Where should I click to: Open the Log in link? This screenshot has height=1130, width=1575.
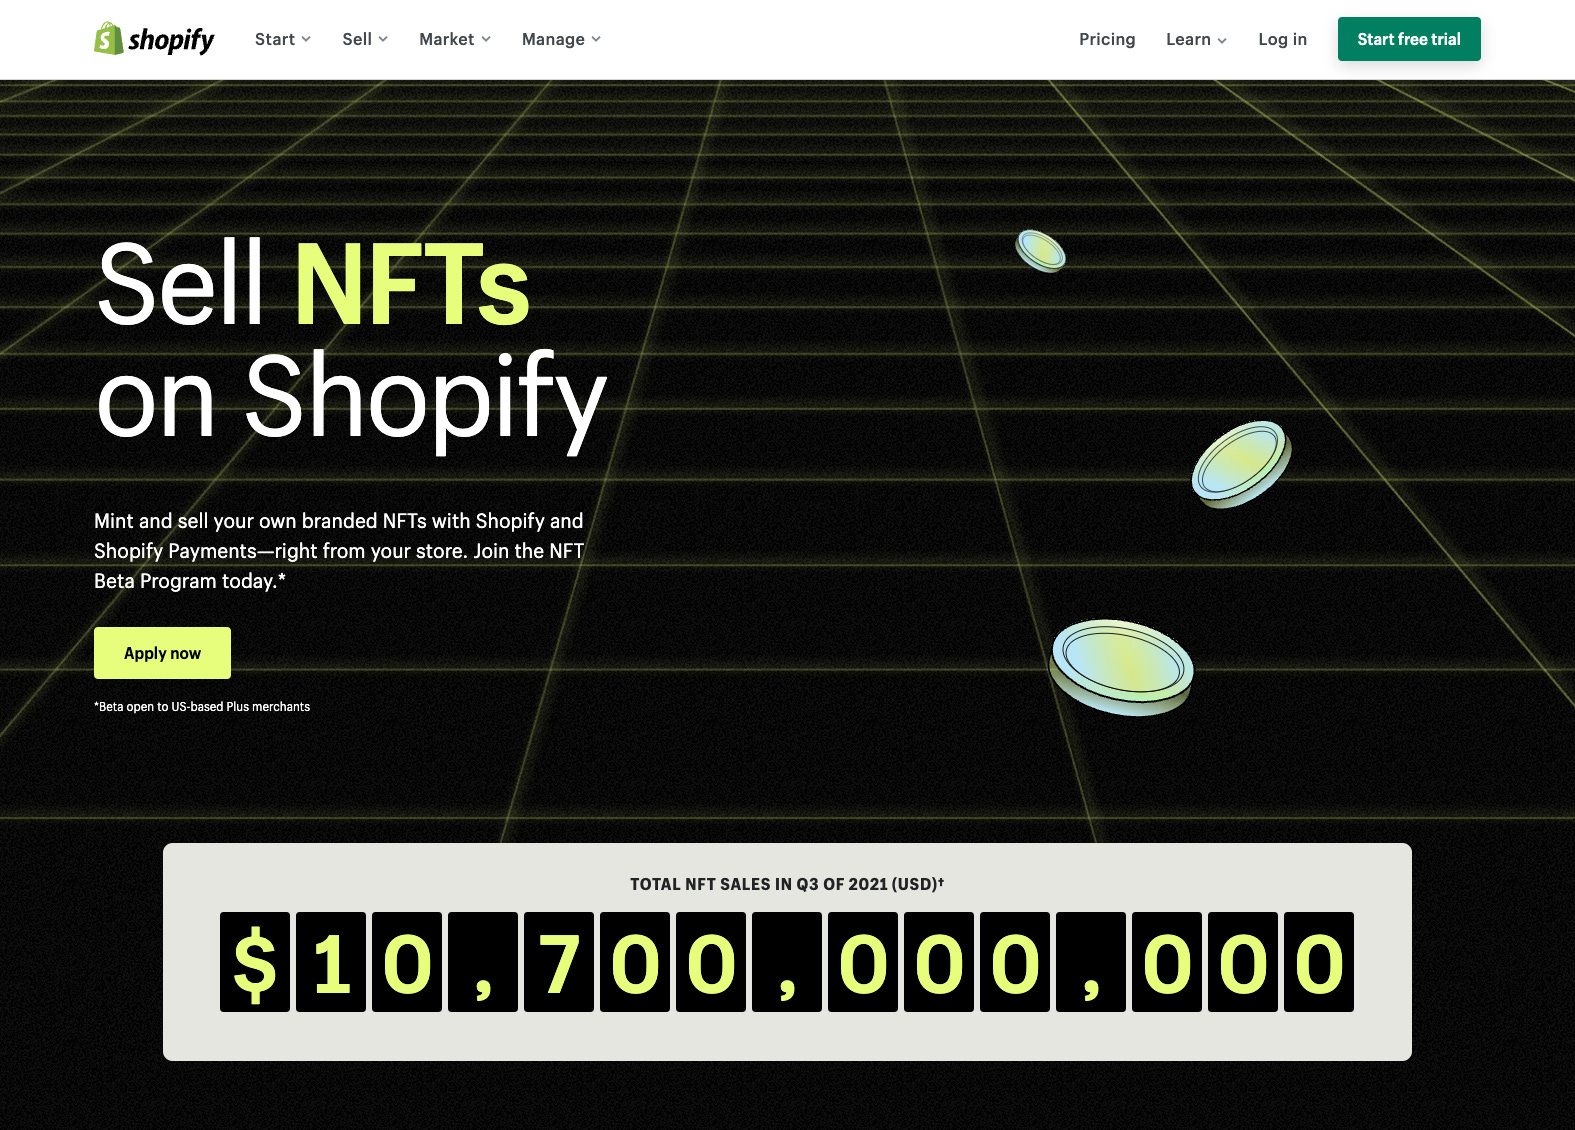(x=1282, y=39)
